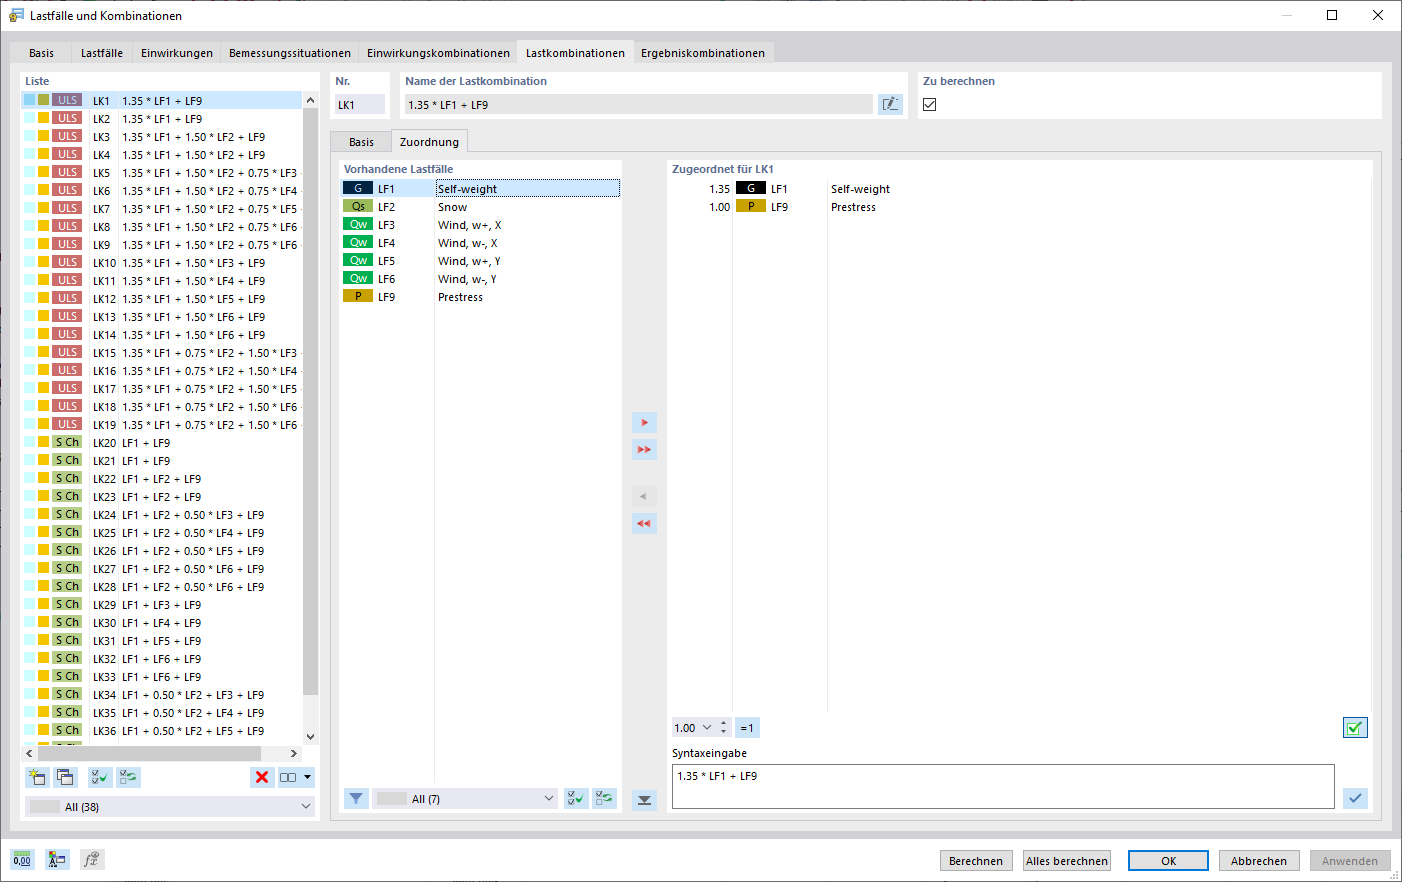The image size is (1402, 882).
Task: Open the Ergebniskombinationen tab
Action: click(x=703, y=53)
